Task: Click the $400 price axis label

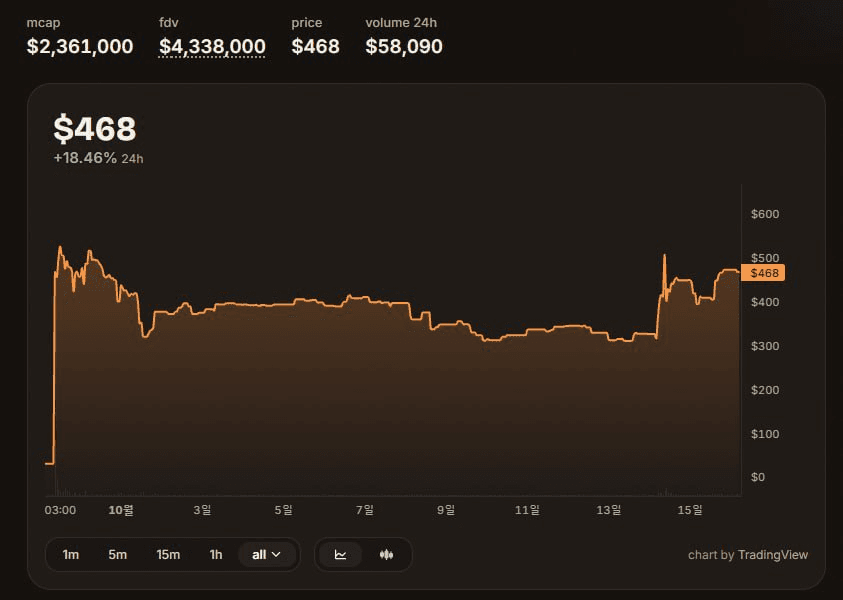Action: (765, 302)
